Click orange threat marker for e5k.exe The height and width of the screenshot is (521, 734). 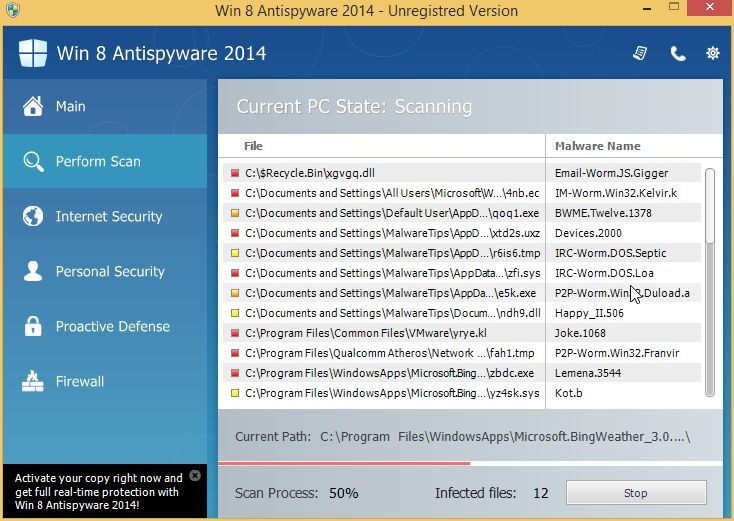tap(235, 293)
